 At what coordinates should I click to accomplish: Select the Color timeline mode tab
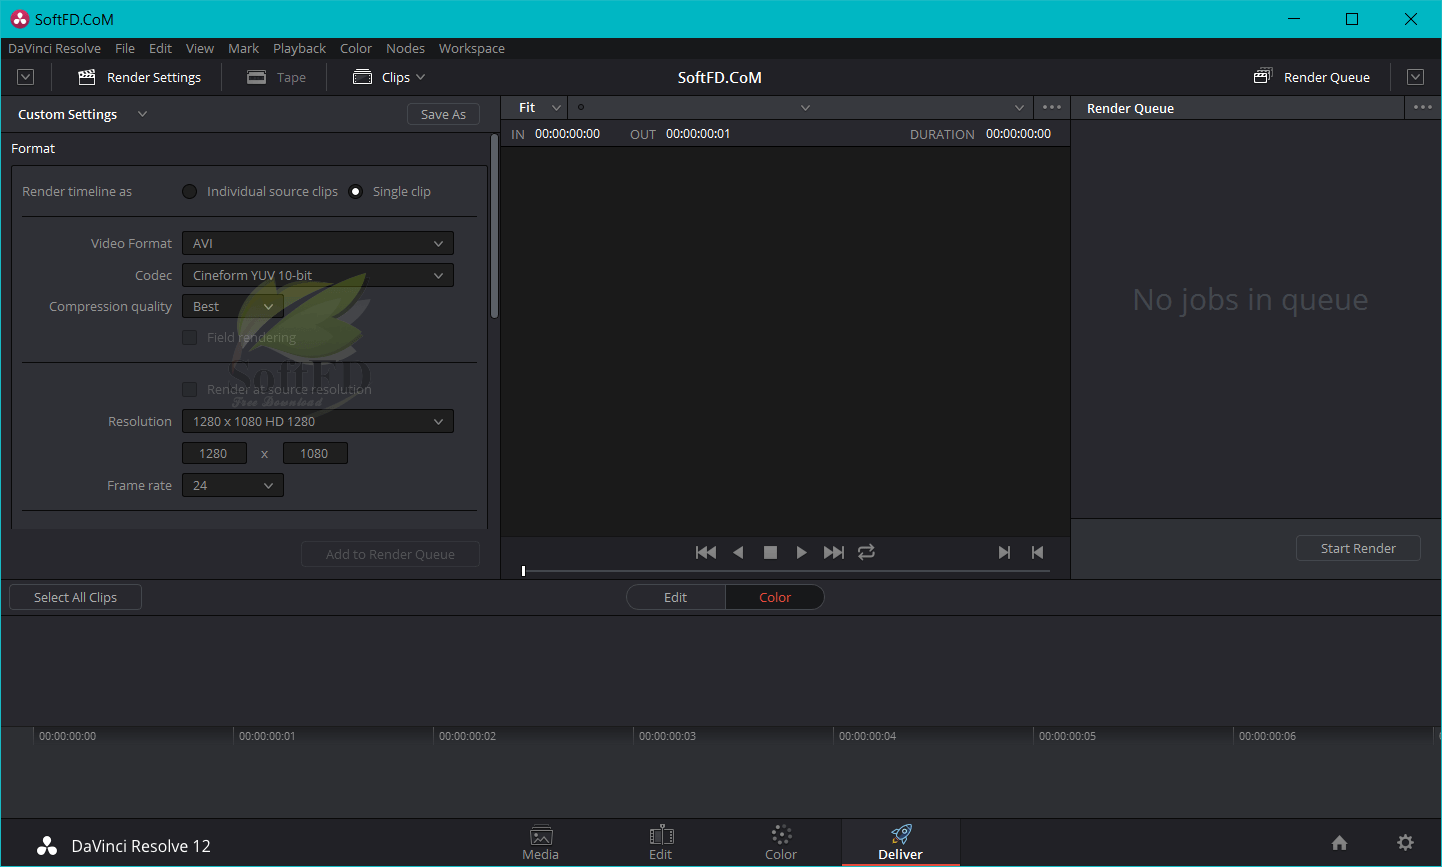pyautogui.click(x=775, y=597)
